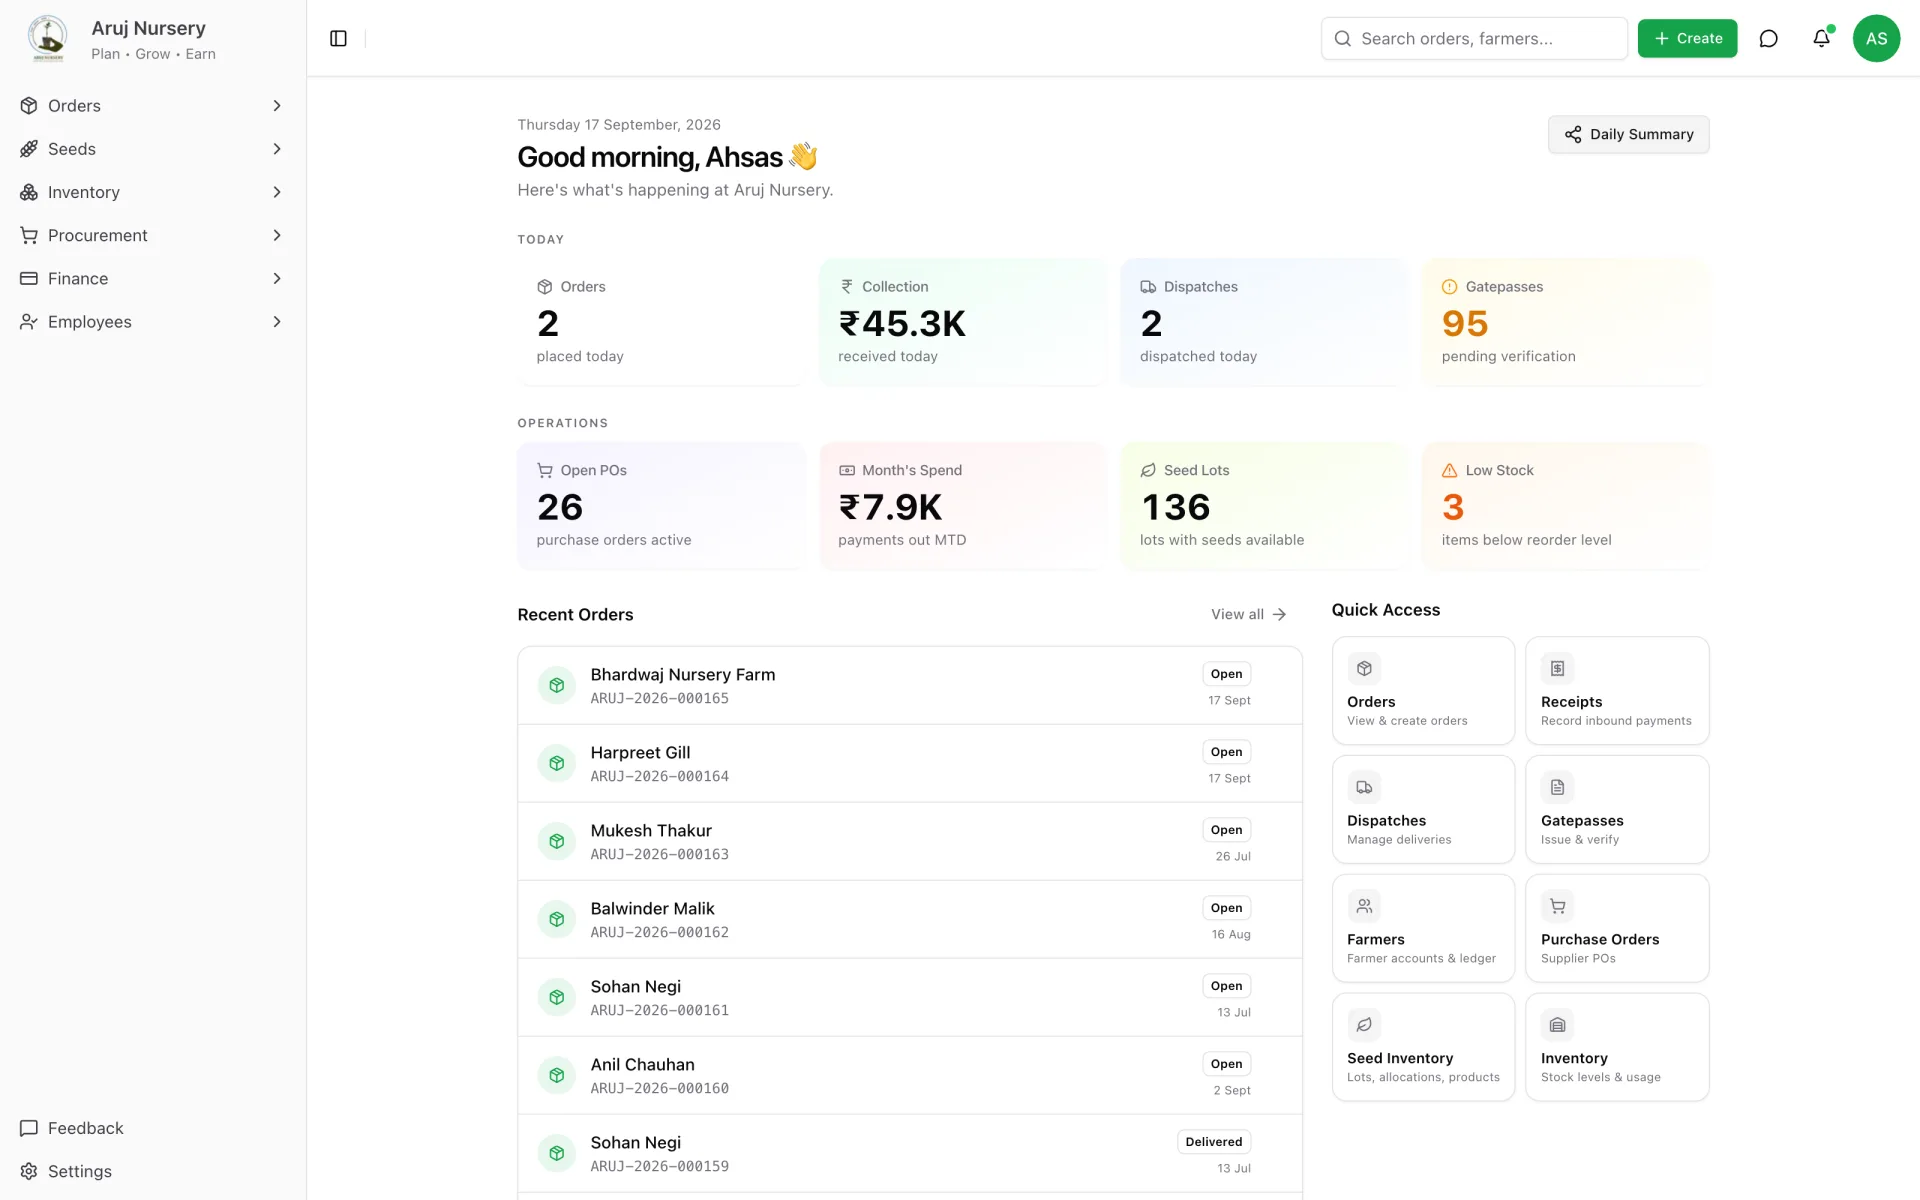Click the Settings gear icon

pos(29,1171)
